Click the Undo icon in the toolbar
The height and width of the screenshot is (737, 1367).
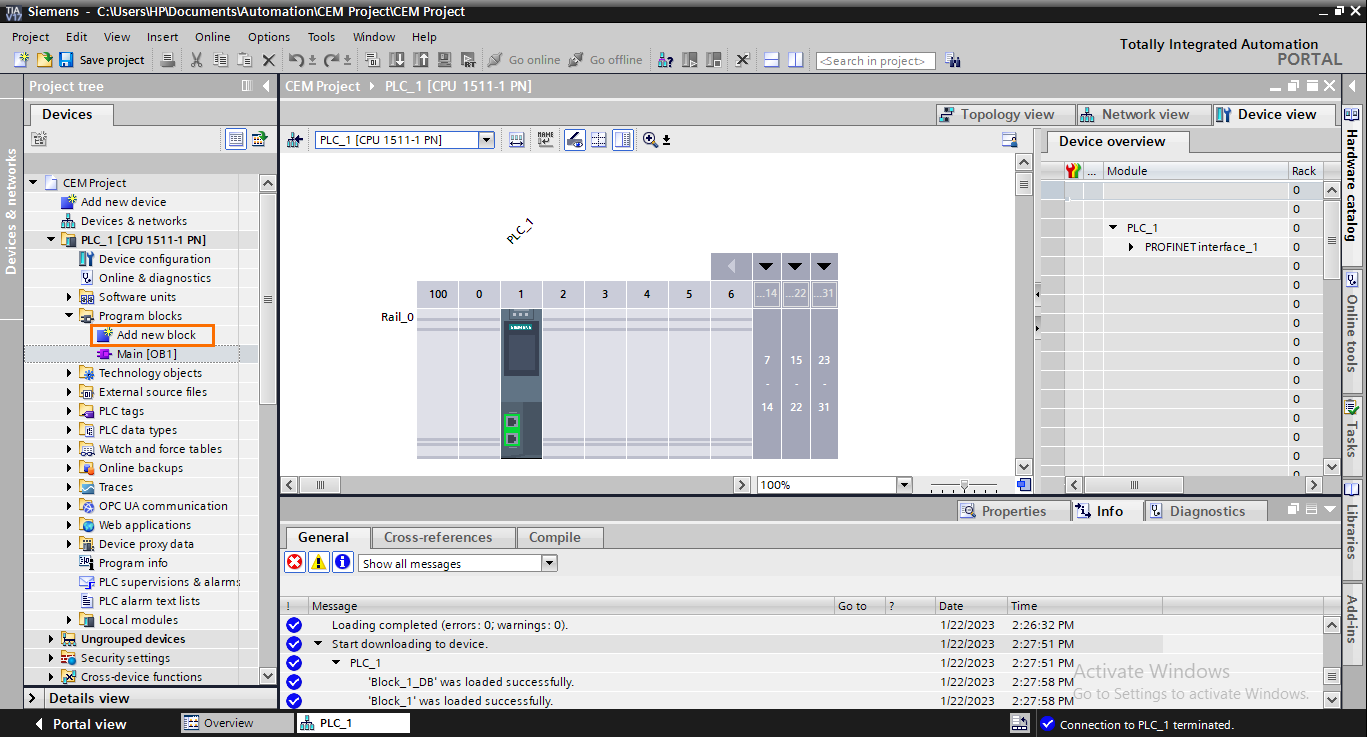(296, 60)
